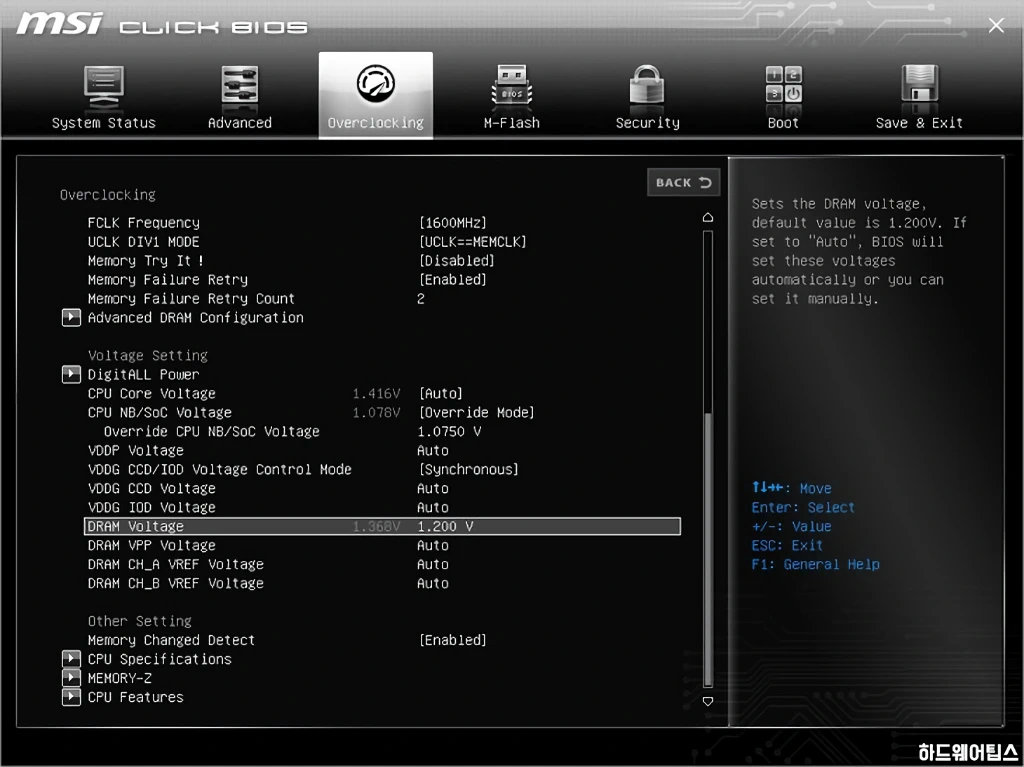Click the CPU Features label
Viewport: 1024px width, 767px height.
click(x=136, y=697)
